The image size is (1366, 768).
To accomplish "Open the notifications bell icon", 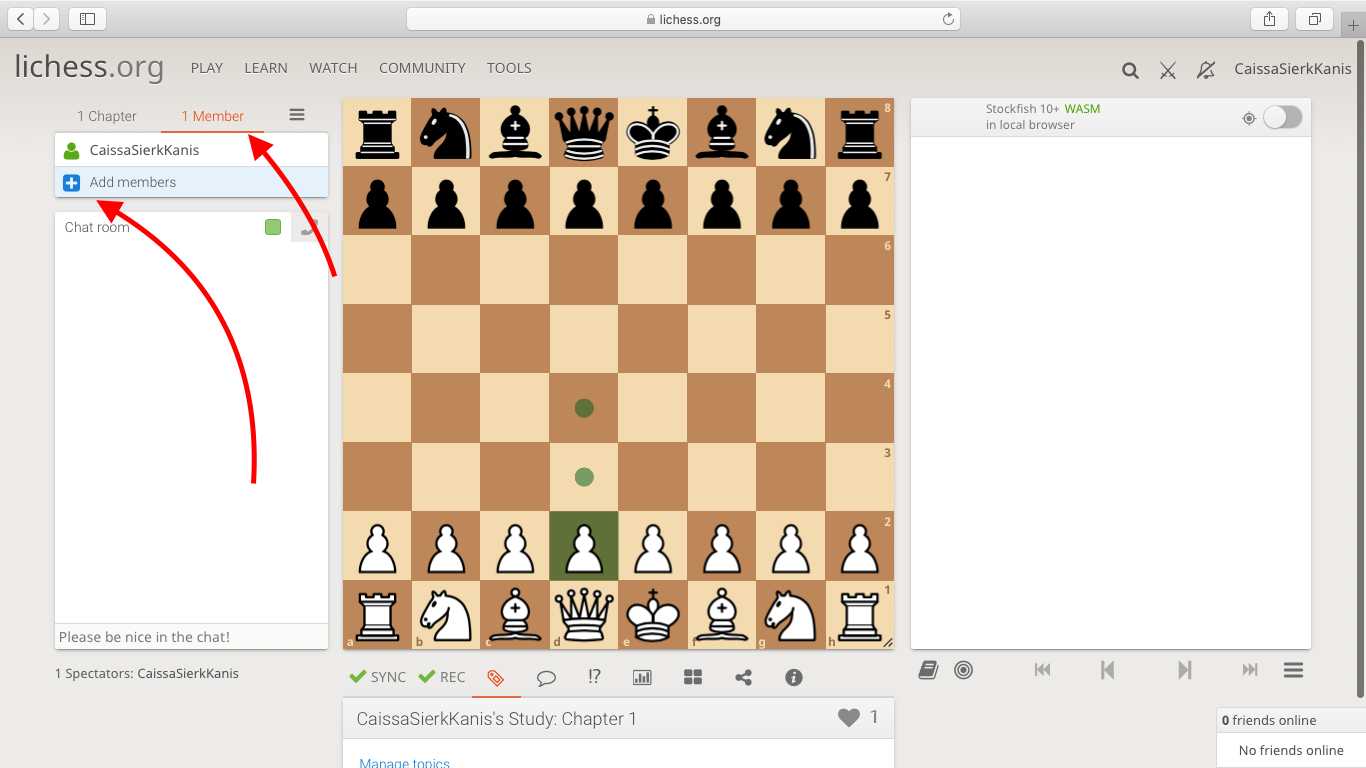I will click(x=1206, y=70).
